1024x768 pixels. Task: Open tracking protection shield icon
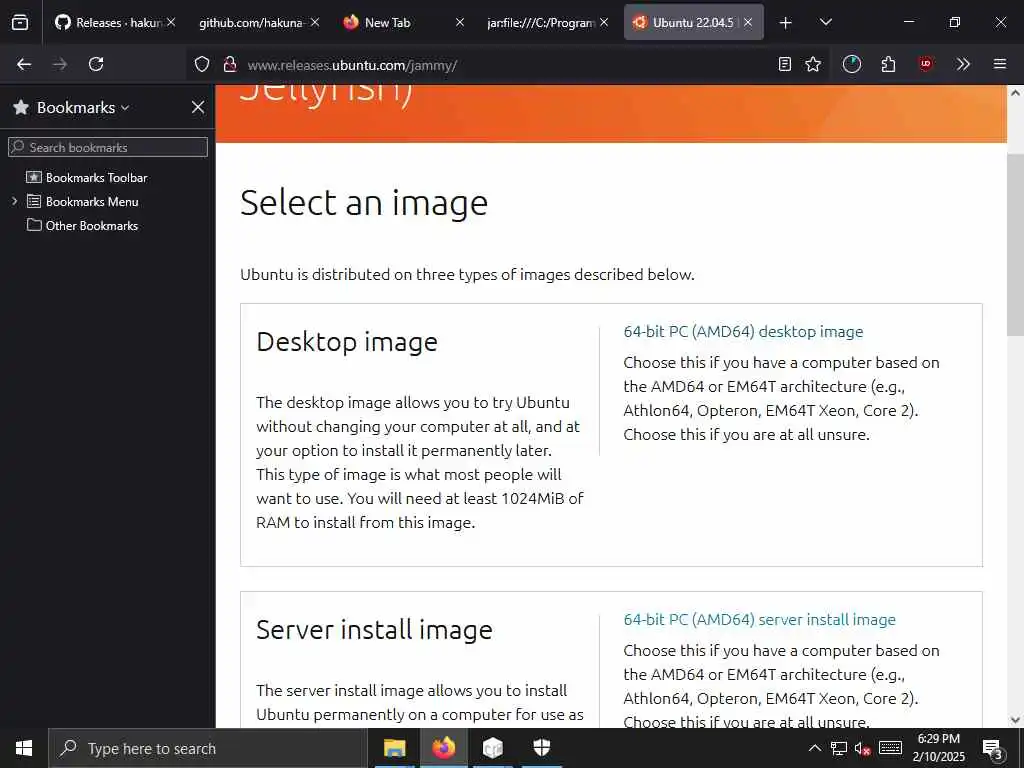tap(202, 64)
